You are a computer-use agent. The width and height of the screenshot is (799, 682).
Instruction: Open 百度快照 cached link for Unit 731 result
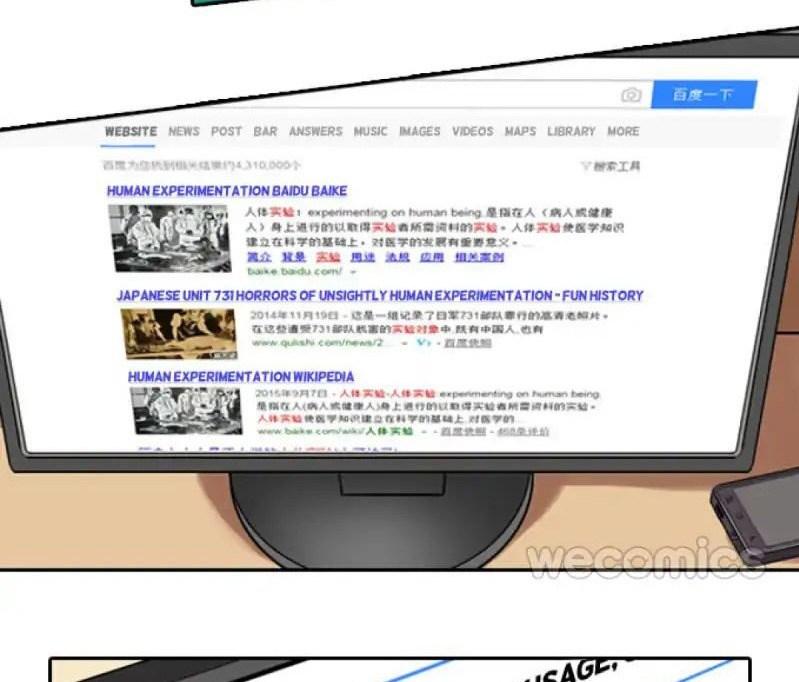tap(467, 343)
